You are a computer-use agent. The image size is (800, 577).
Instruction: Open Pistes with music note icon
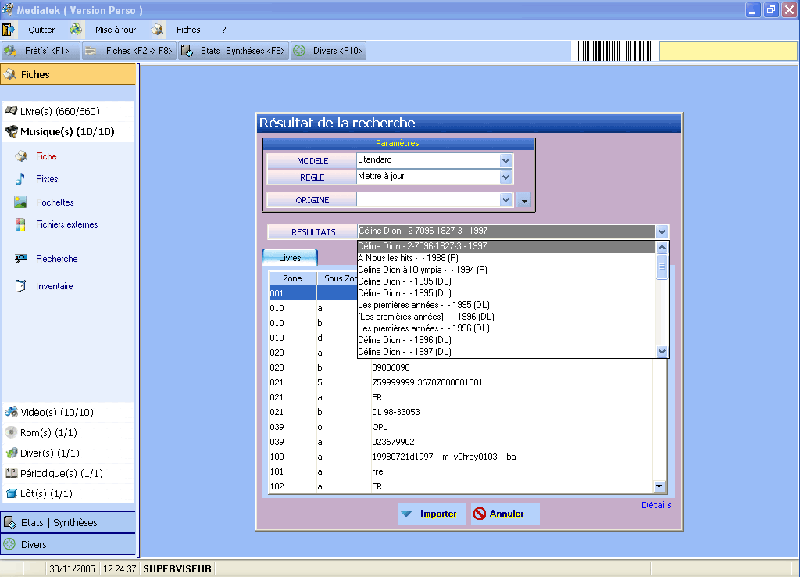click(x=20, y=179)
